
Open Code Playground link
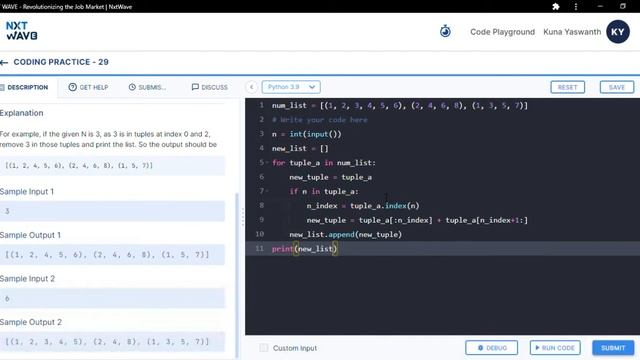pos(502,32)
